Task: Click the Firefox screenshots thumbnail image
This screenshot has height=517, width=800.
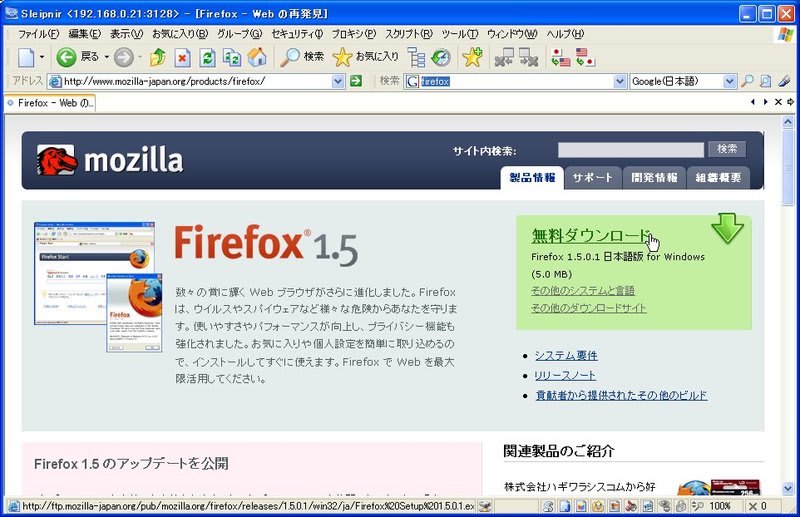Action: tap(98, 287)
